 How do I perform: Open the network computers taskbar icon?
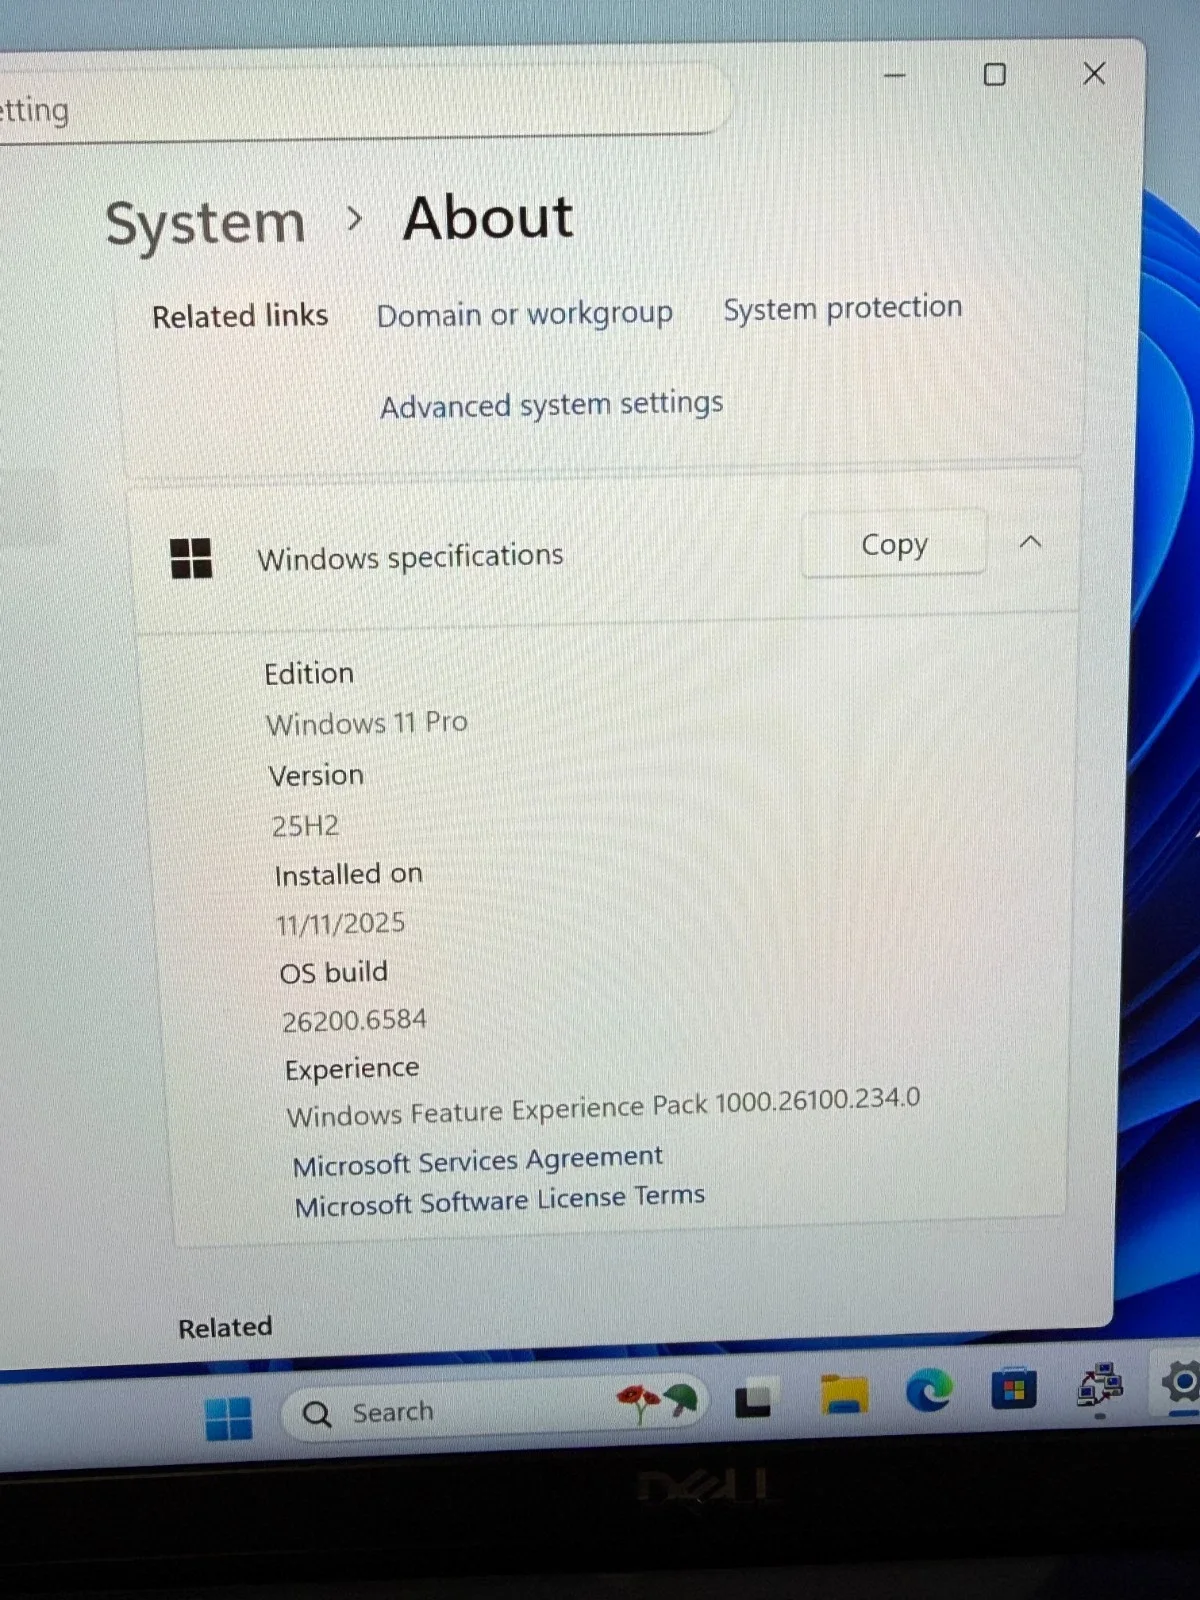point(1099,1386)
